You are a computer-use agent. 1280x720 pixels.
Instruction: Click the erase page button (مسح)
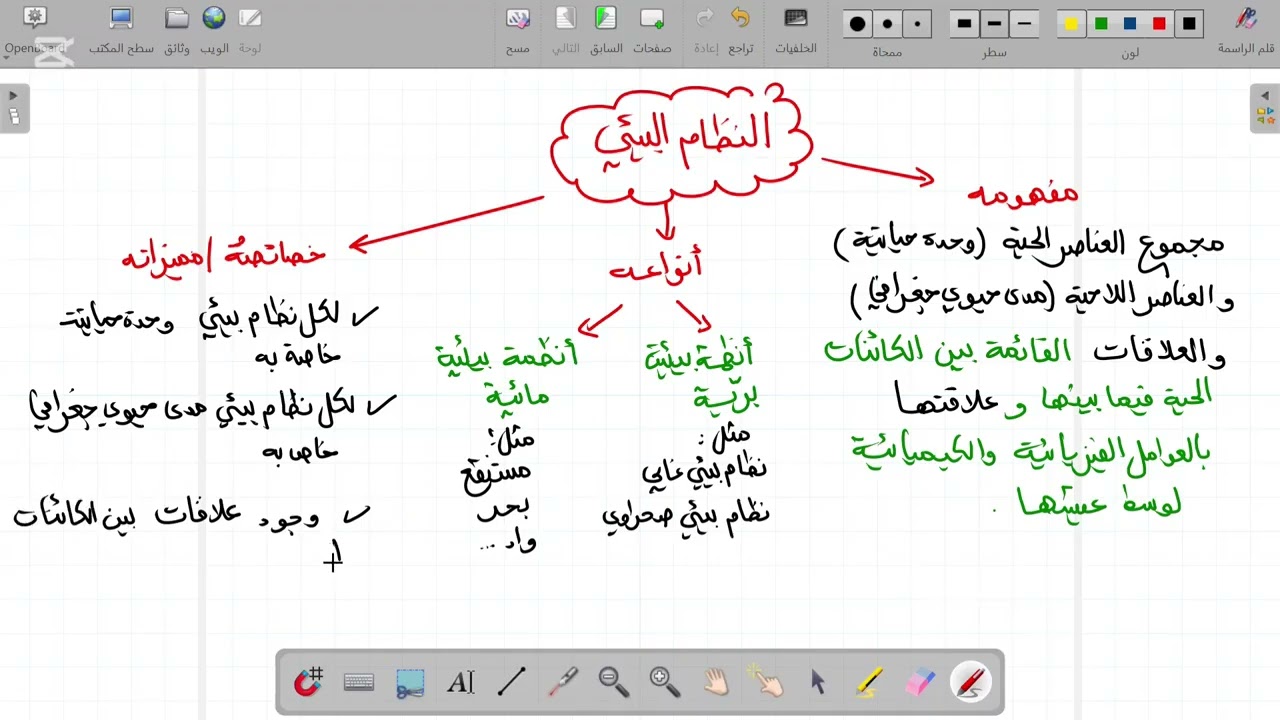coord(517,30)
